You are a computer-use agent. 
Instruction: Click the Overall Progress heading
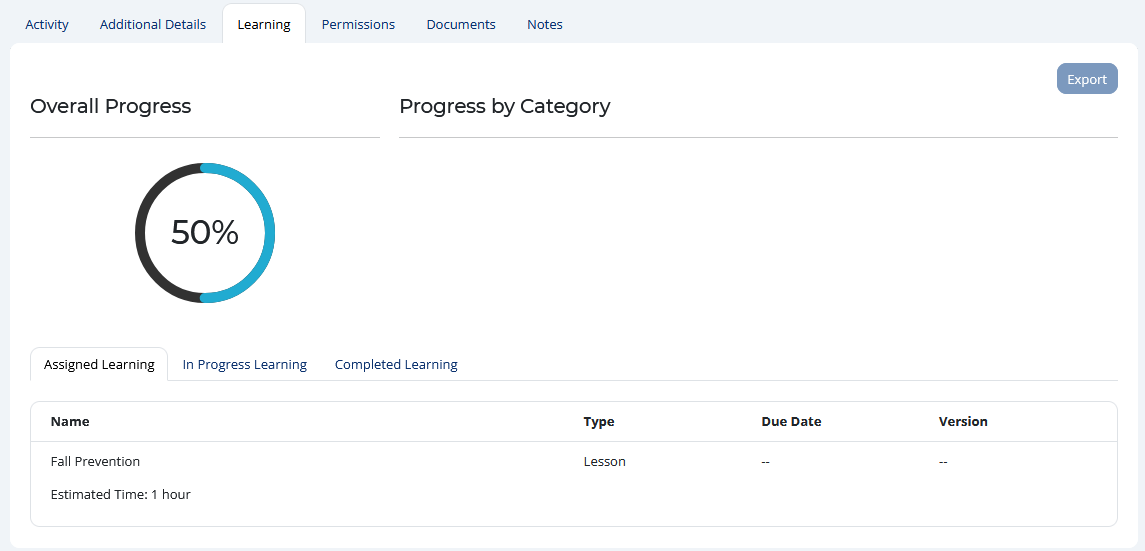tap(110, 107)
